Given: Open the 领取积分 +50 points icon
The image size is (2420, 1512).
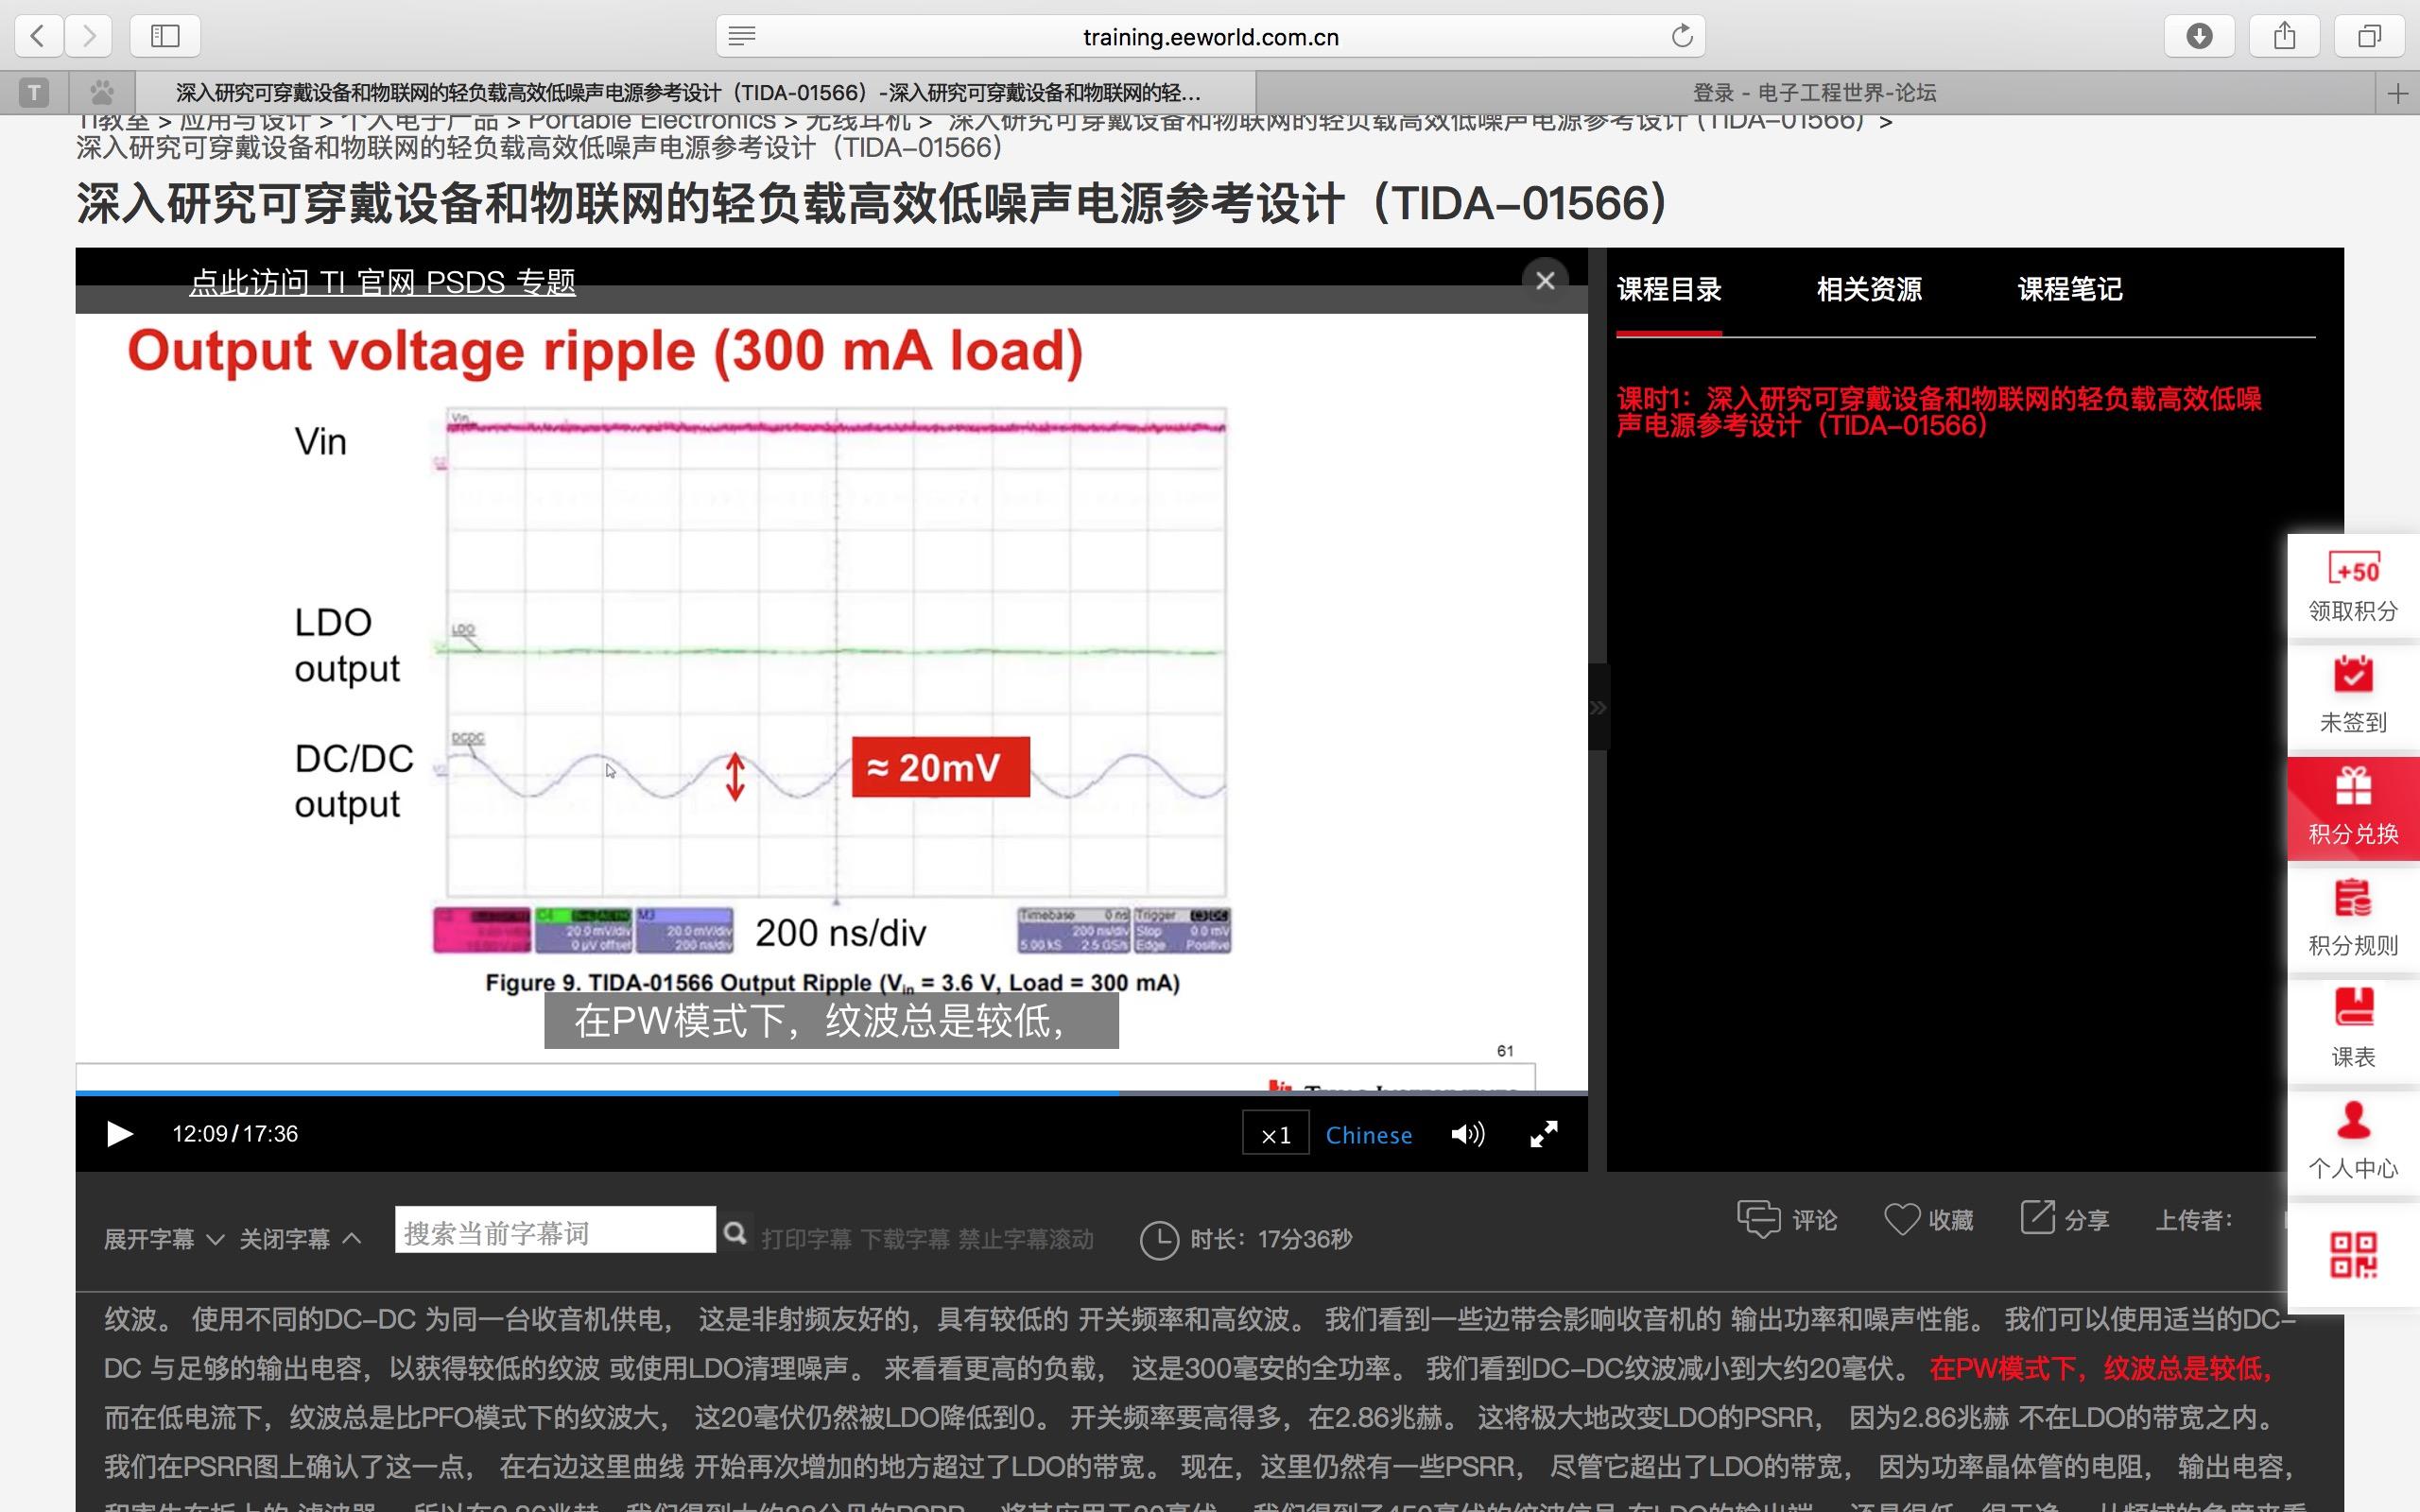Looking at the screenshot, I should click(2353, 570).
